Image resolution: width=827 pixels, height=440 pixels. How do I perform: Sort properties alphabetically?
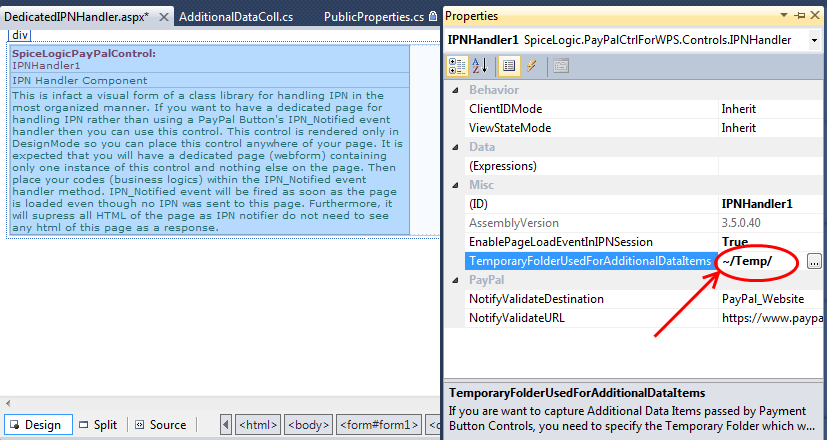479,65
